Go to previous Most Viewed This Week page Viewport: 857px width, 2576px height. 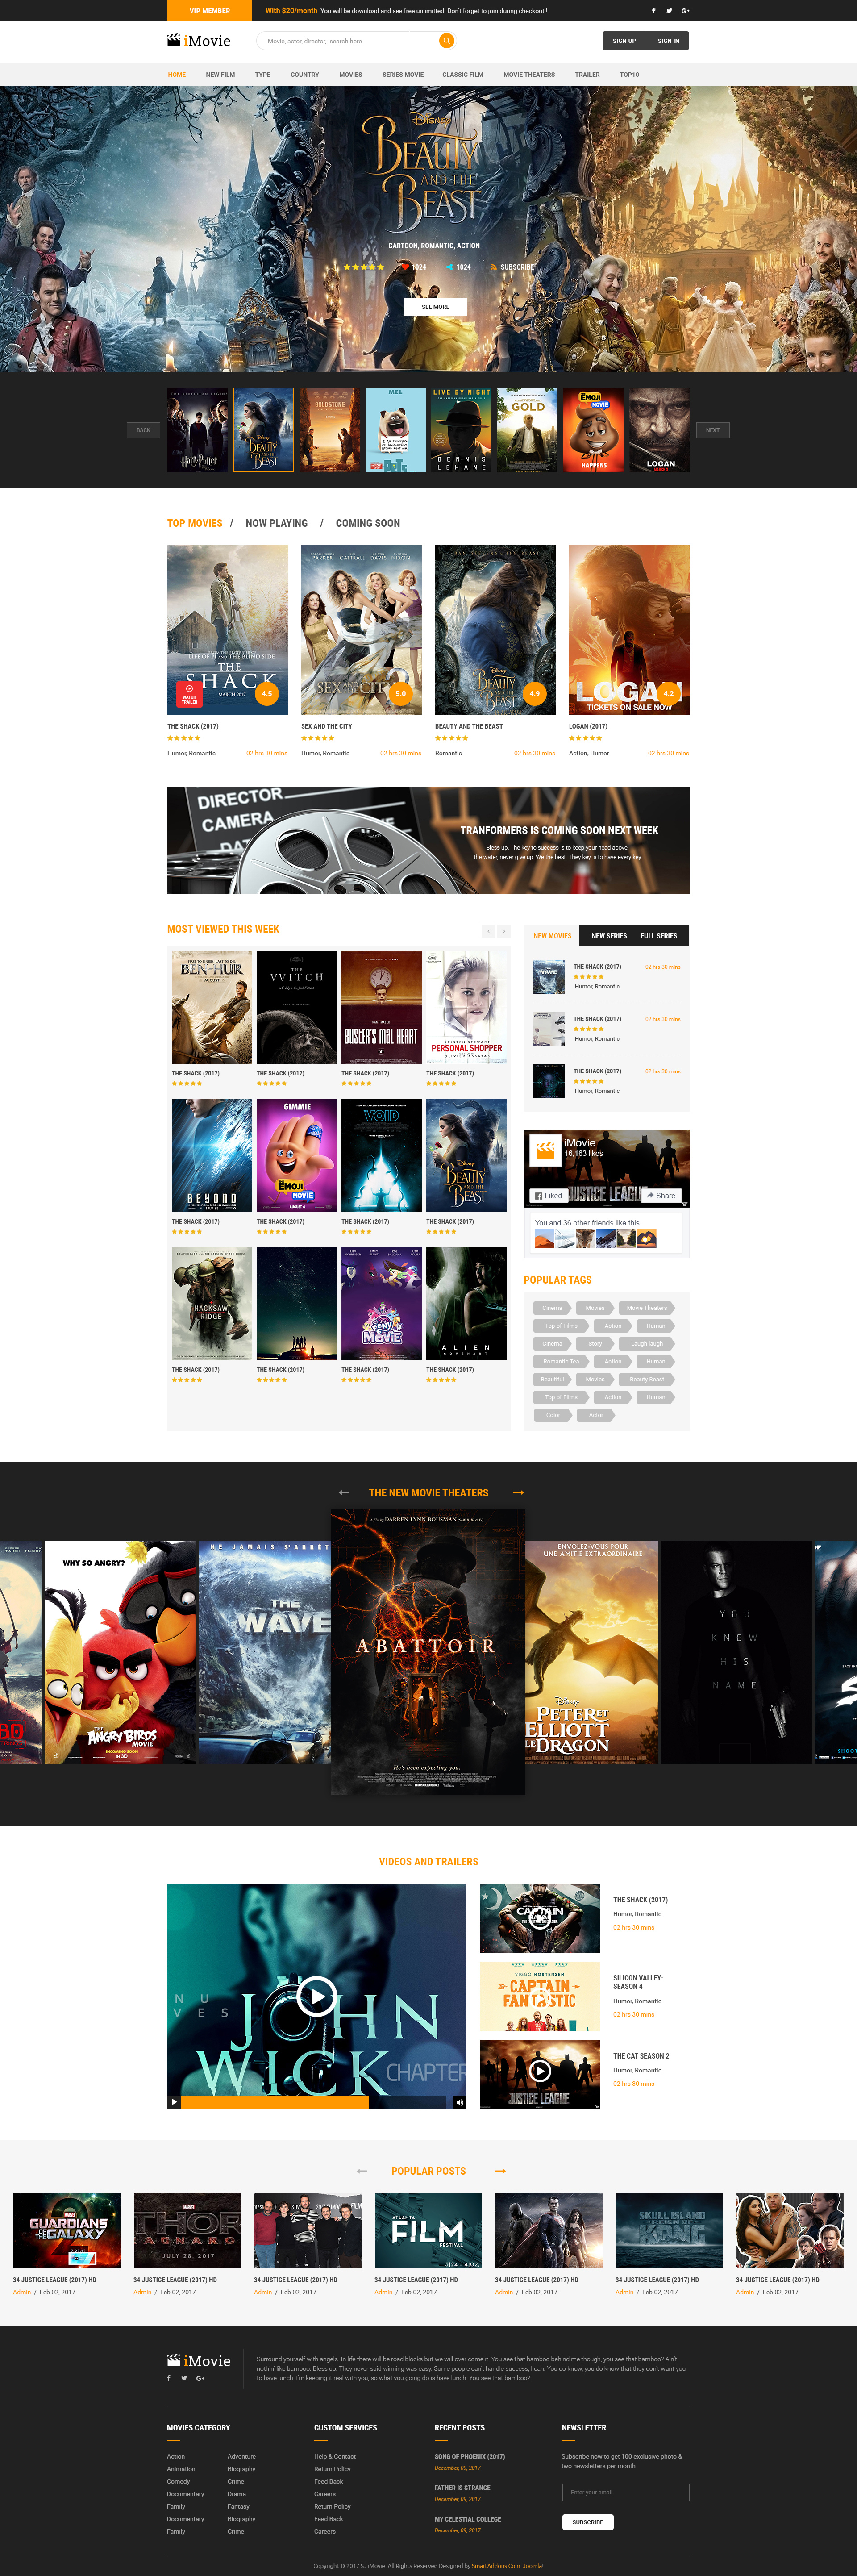point(488,931)
